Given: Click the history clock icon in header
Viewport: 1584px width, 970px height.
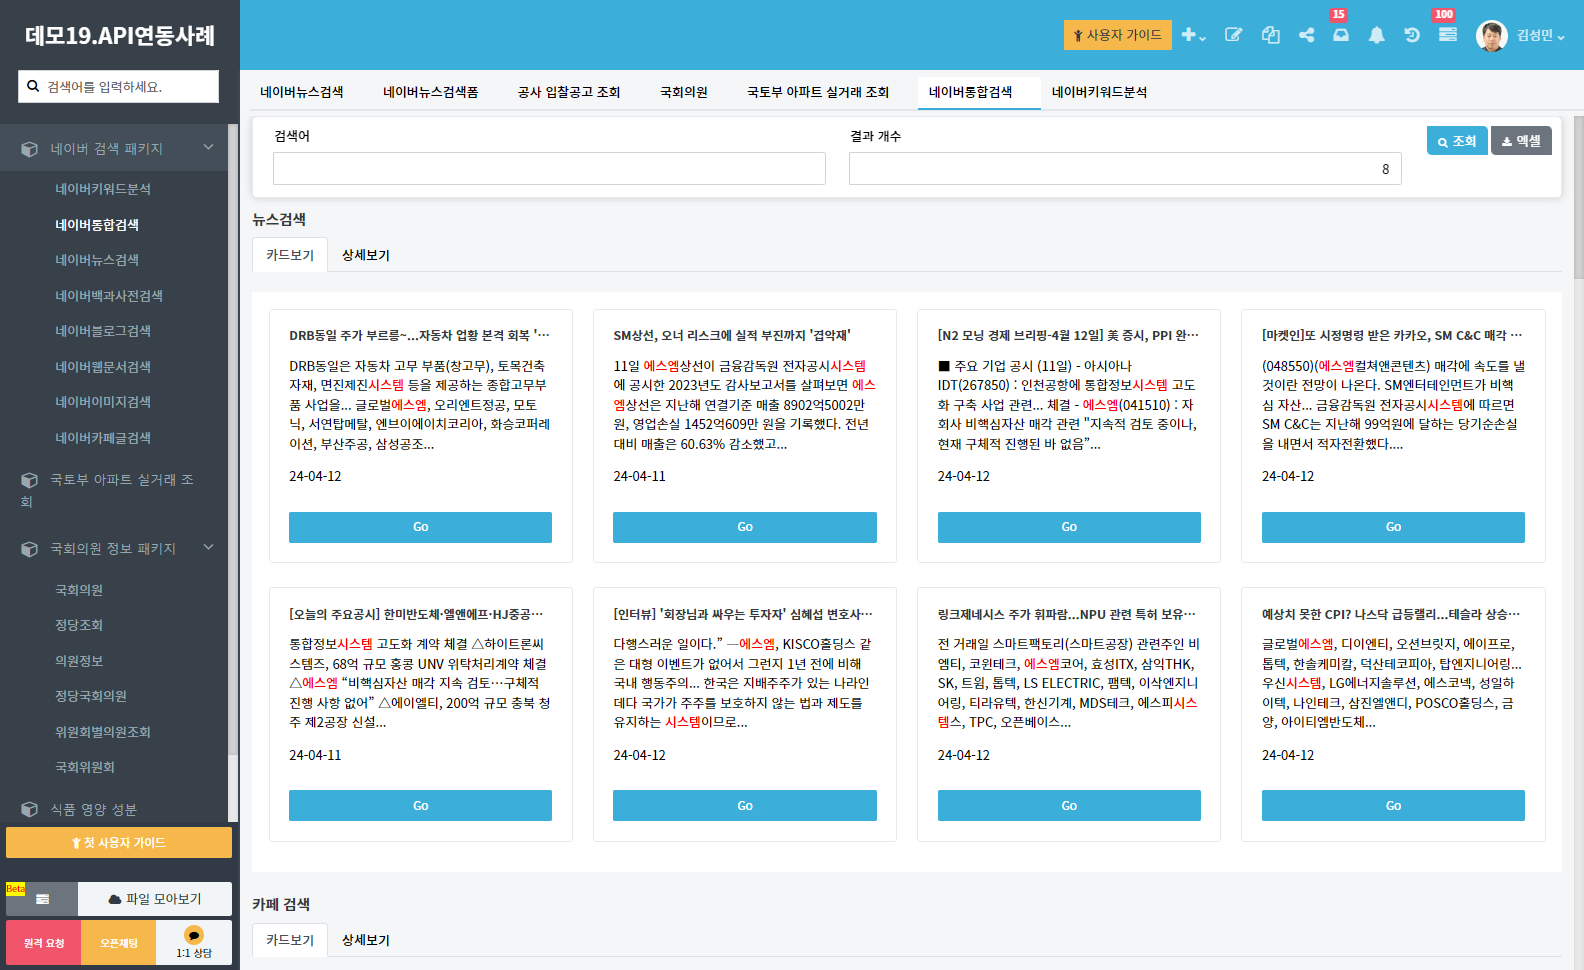Looking at the screenshot, I should [1411, 35].
